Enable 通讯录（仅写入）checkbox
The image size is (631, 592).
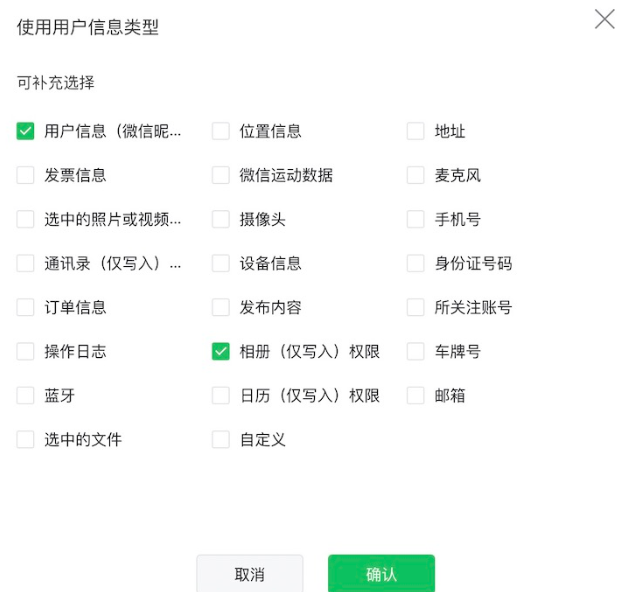[x=26, y=263]
